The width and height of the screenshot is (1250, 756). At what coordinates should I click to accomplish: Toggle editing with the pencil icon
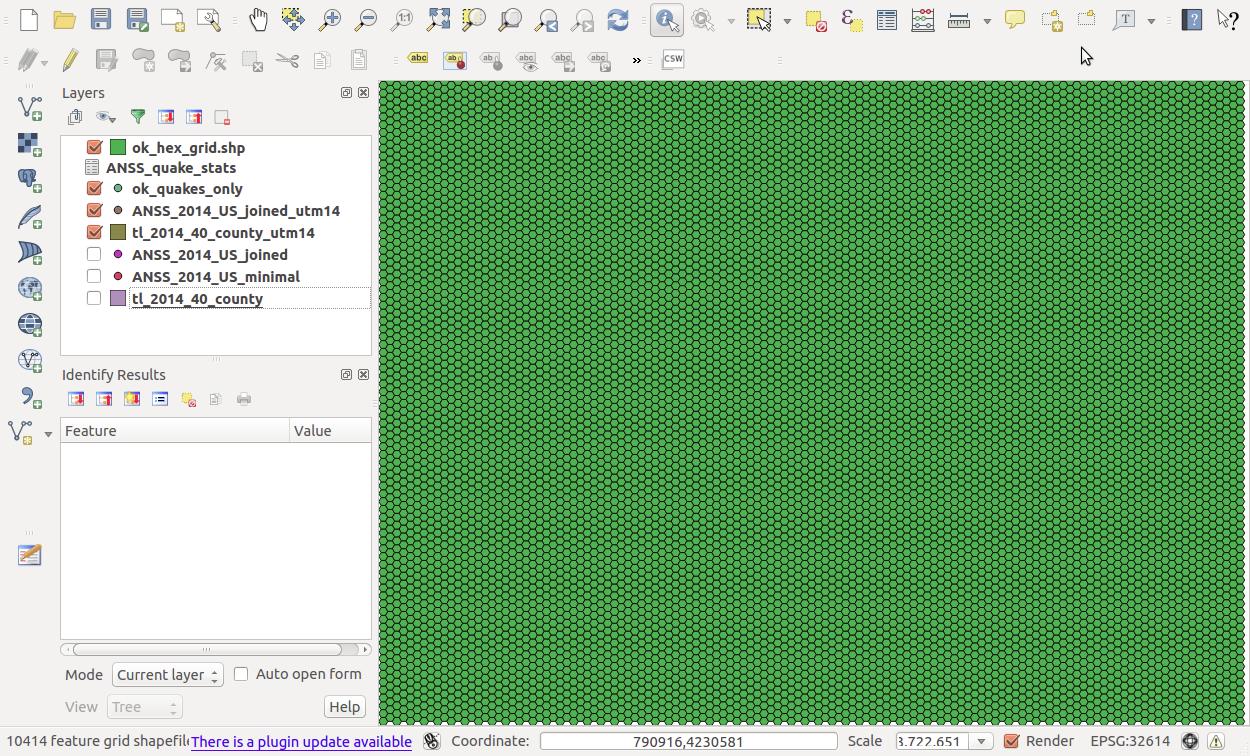(x=70, y=60)
